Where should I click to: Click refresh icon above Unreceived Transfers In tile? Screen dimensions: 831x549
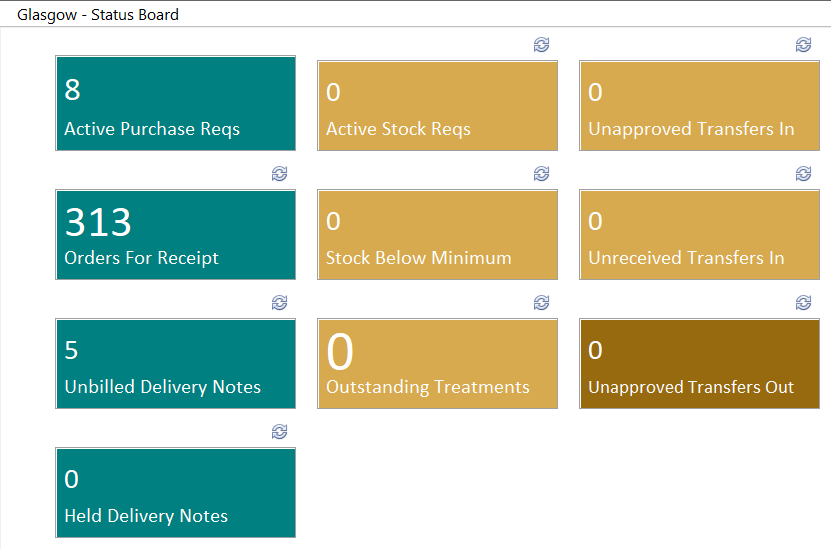coord(803,173)
